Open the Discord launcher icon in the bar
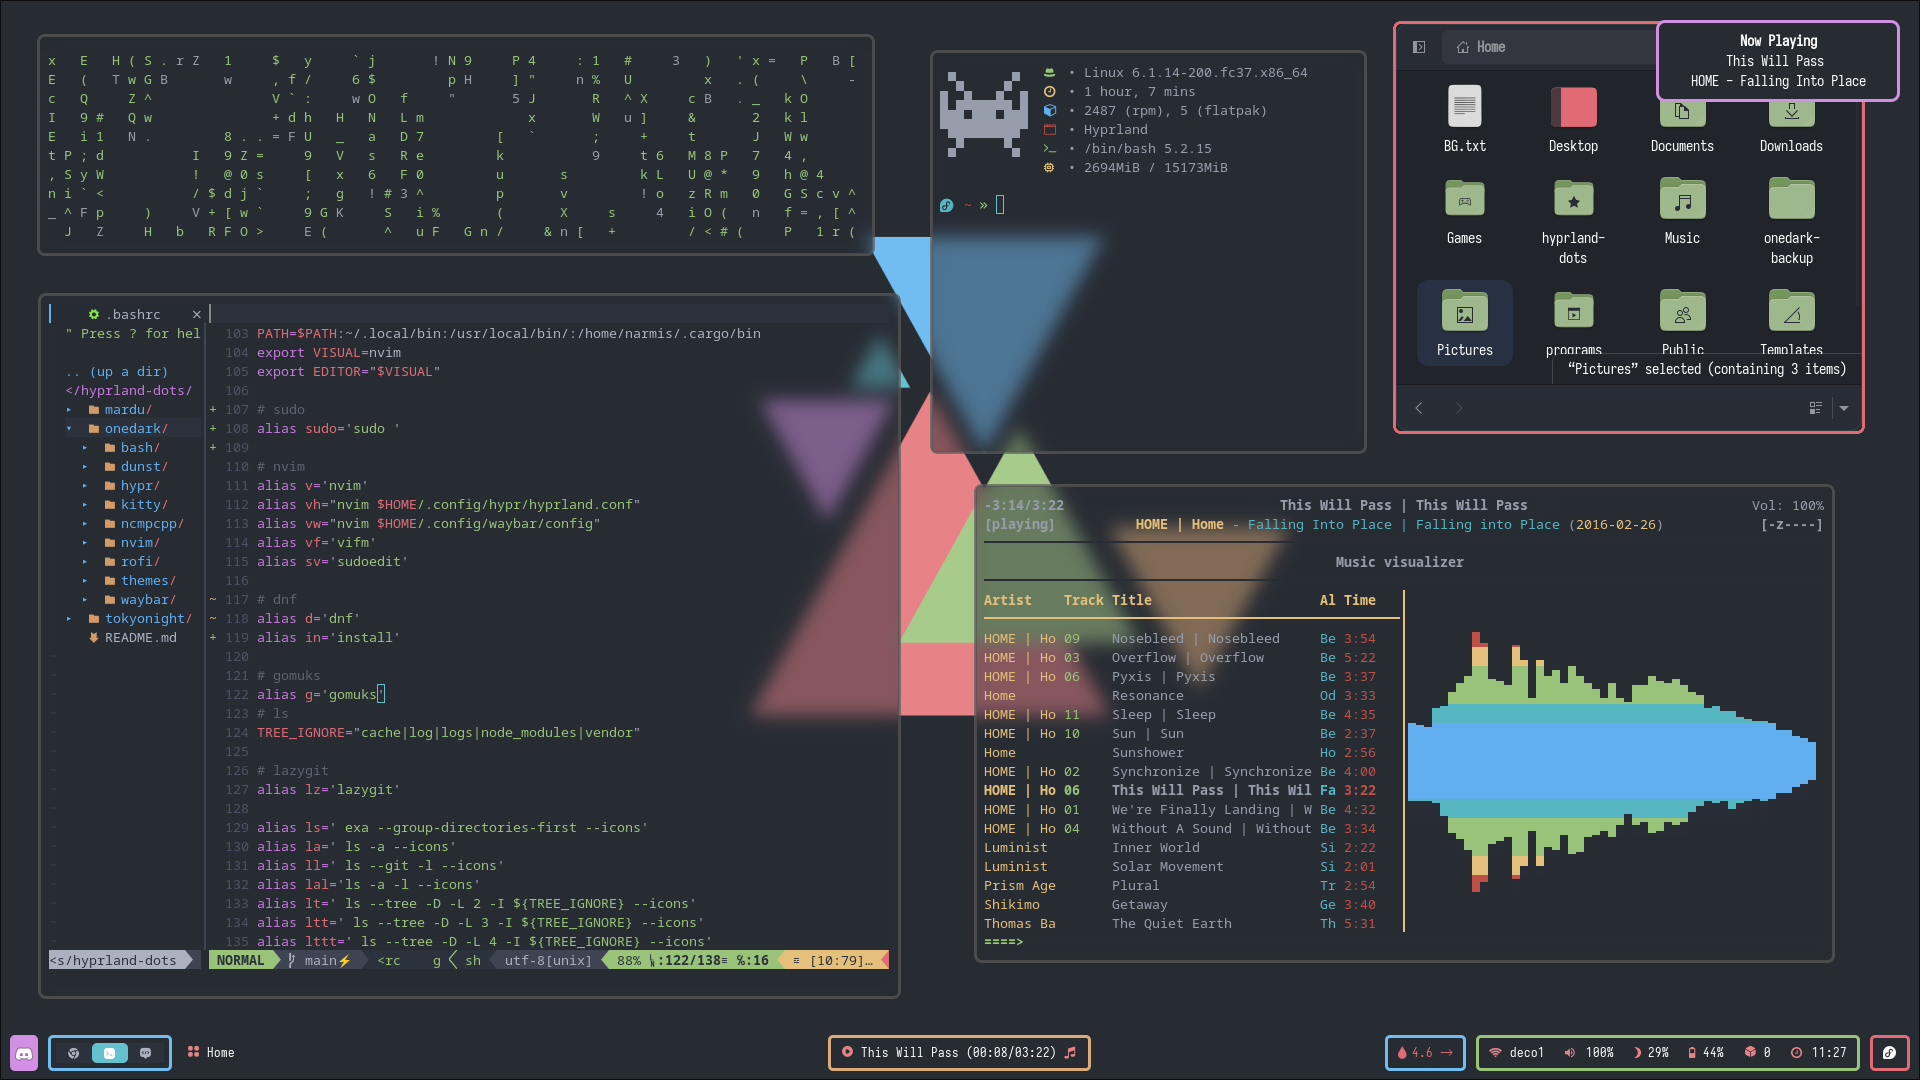The width and height of the screenshot is (1920, 1080). point(24,1053)
